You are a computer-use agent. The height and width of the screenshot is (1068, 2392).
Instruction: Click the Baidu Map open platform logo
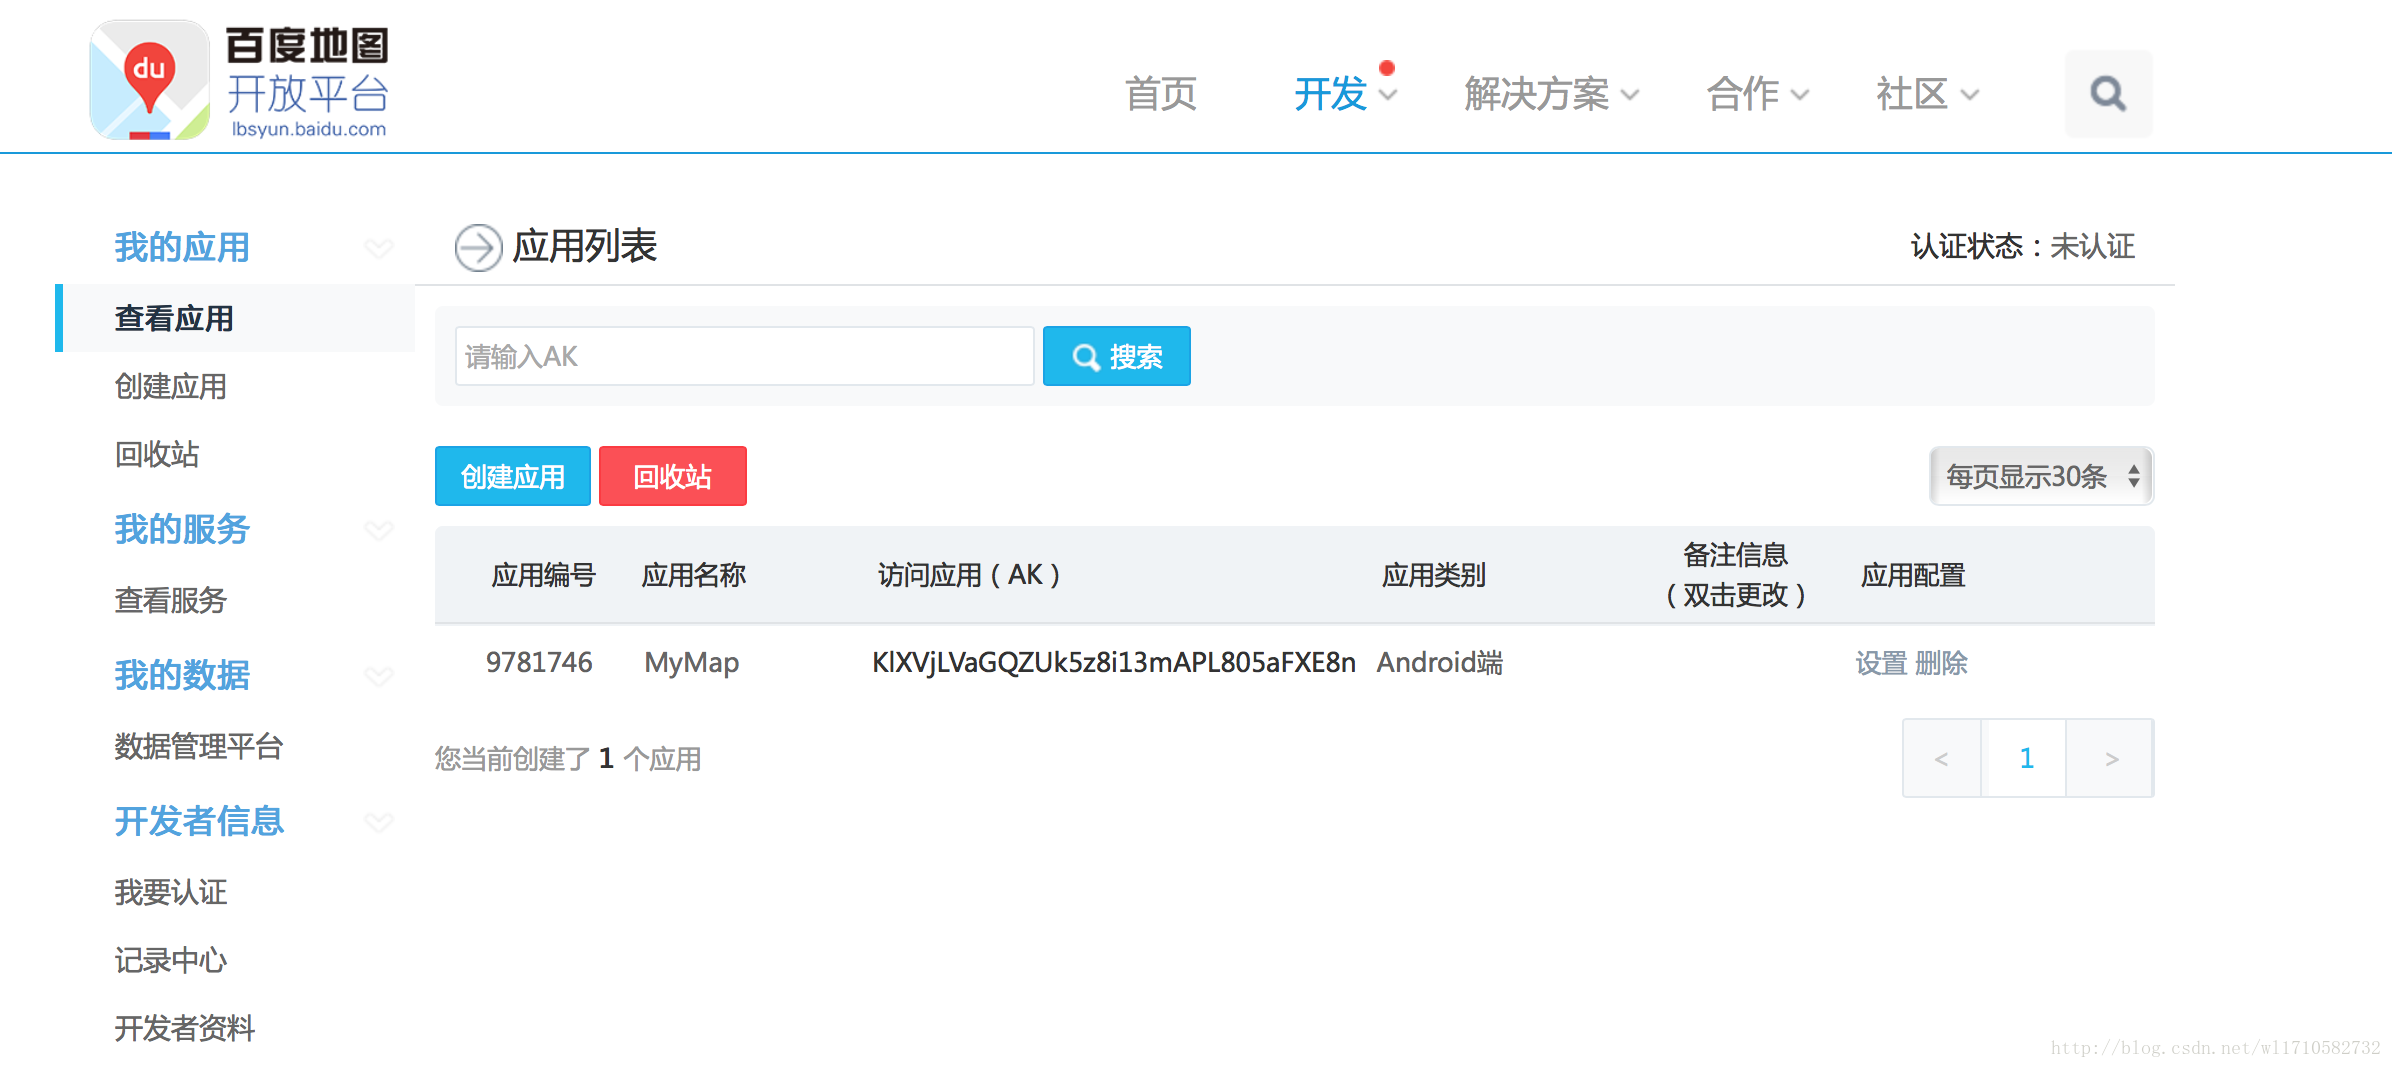click(x=239, y=80)
